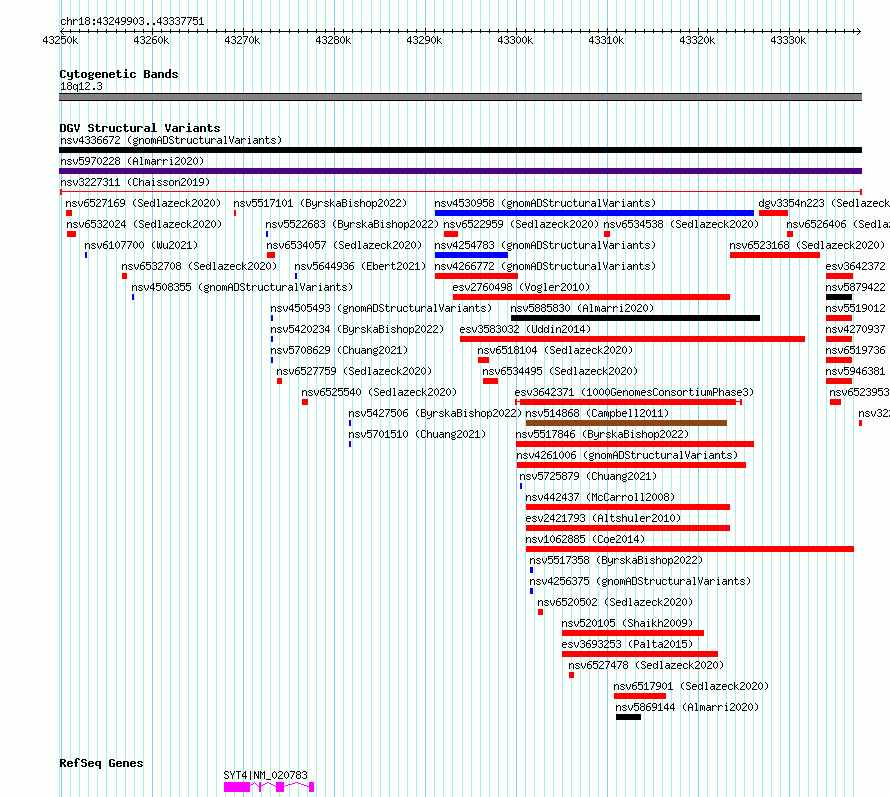Screen dimensions: 890x797
Task: Click the nsv5517101 ByrskaBishop2022 label
Action: click(320, 203)
